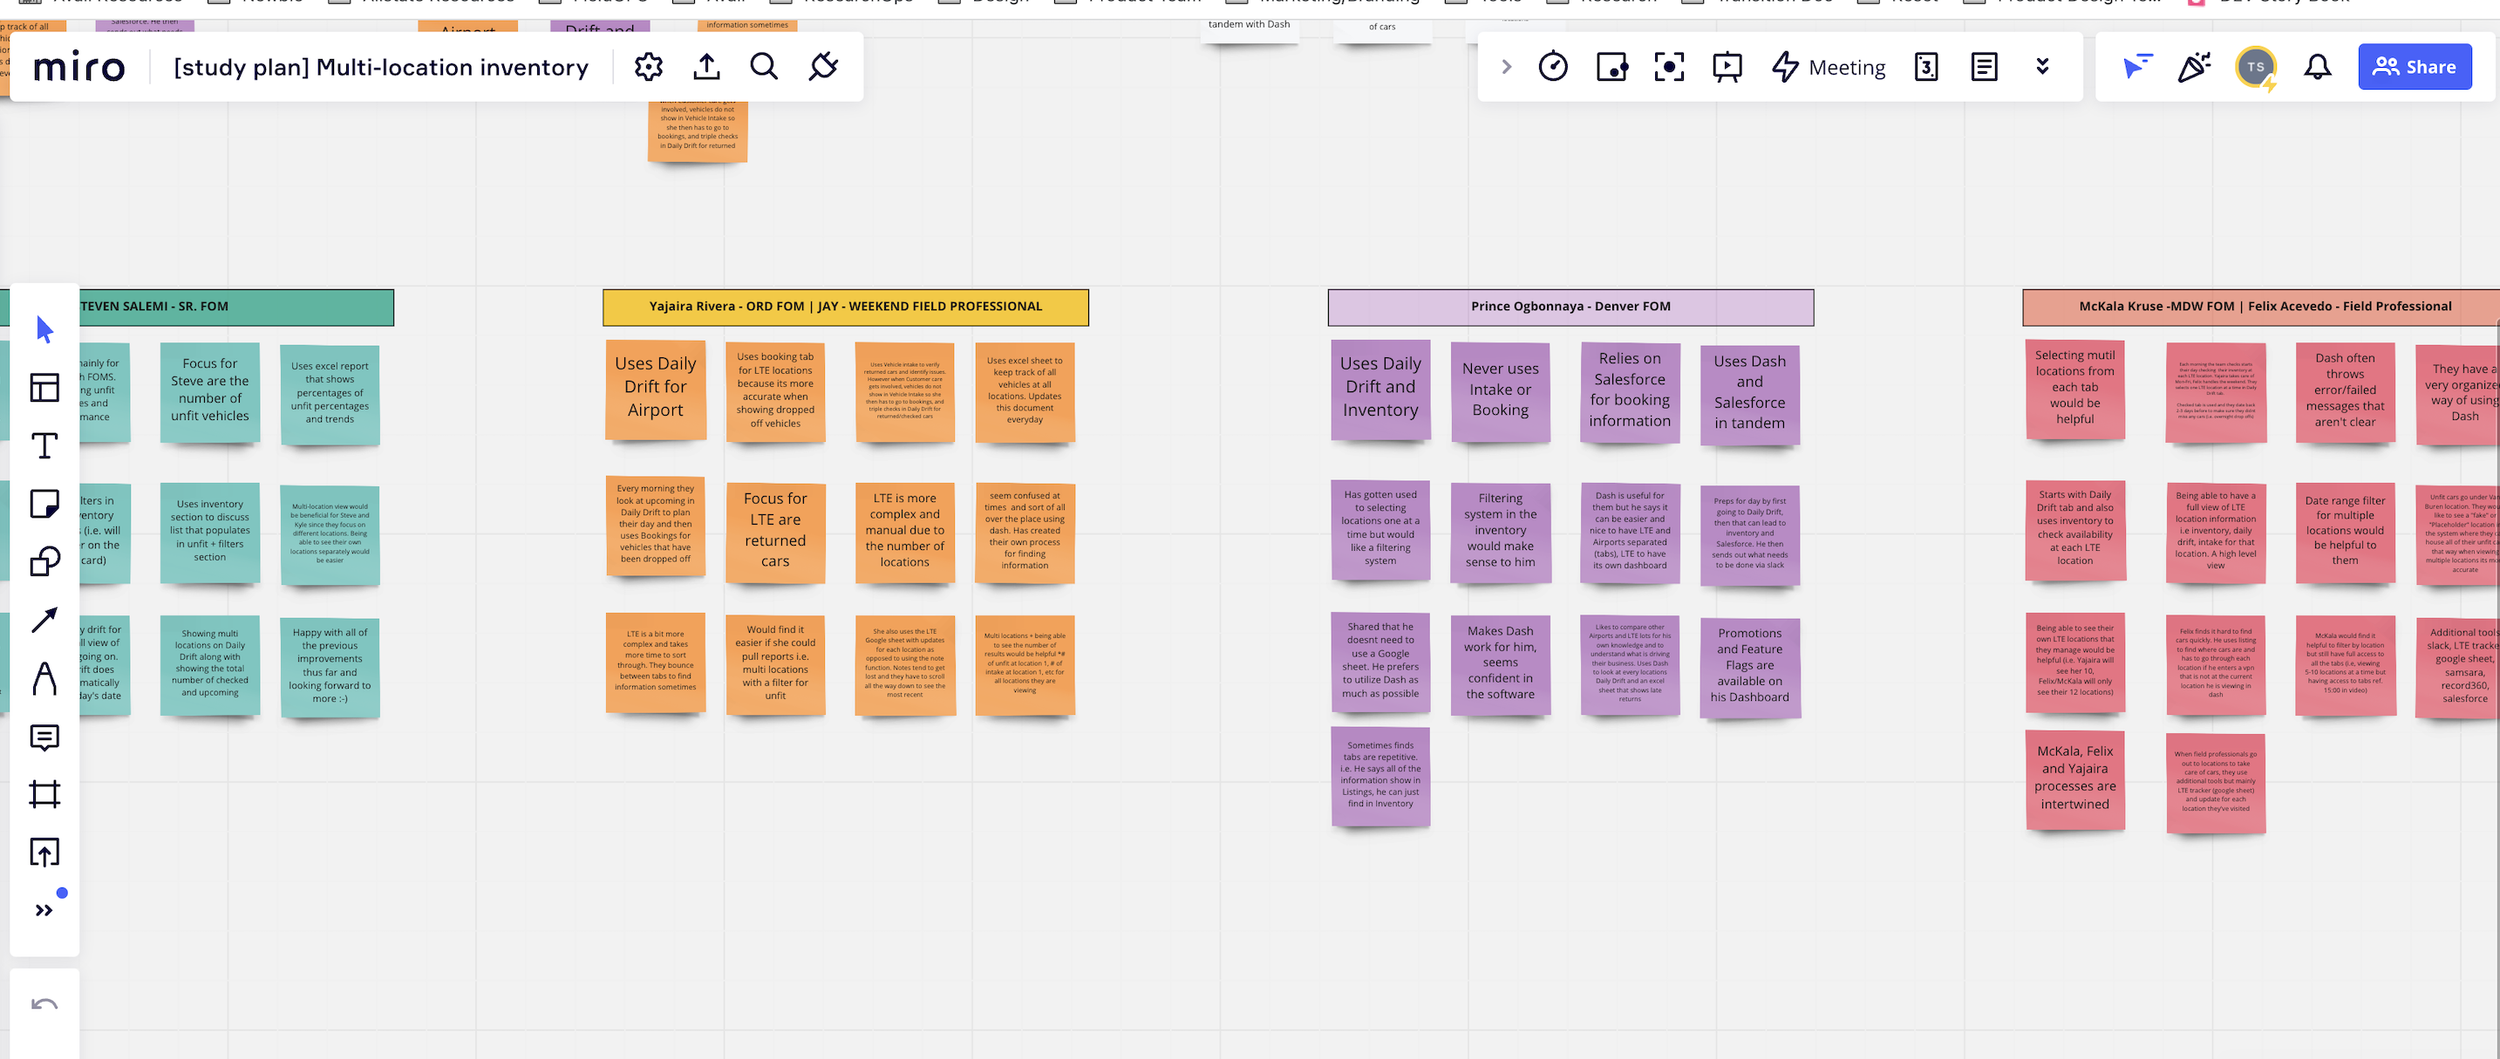Image resolution: width=2500 pixels, height=1059 pixels.
Task: Select 'Would find it easier if she could' sticky
Action: point(775,665)
